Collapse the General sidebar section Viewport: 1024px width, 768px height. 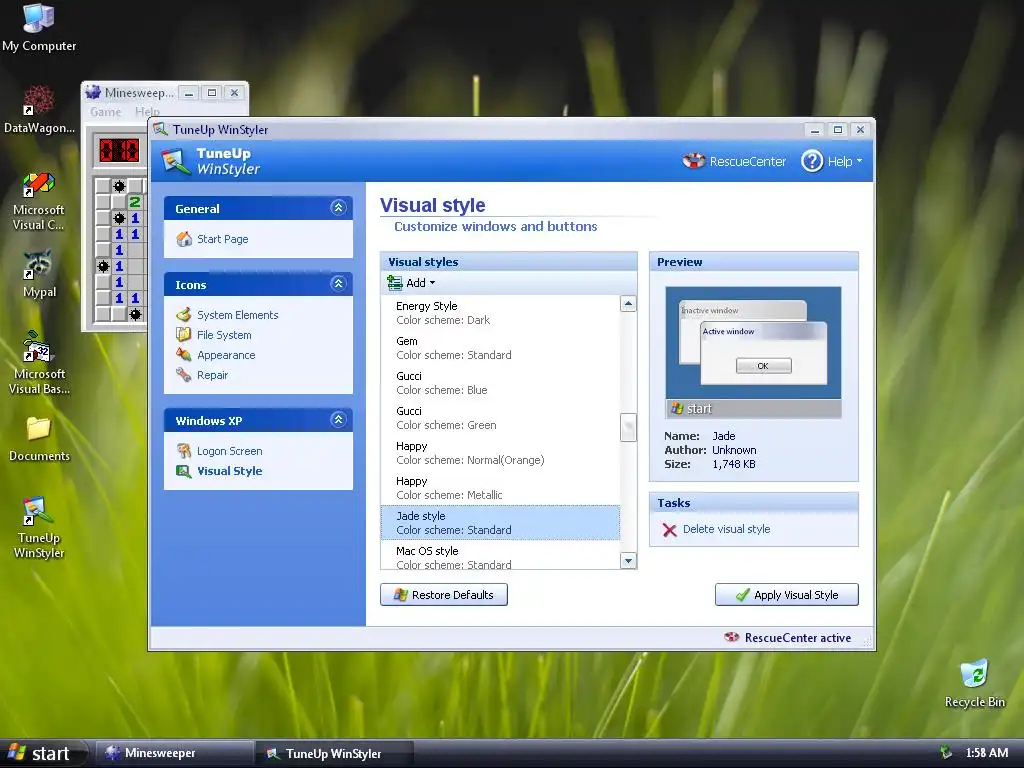[x=338, y=208]
